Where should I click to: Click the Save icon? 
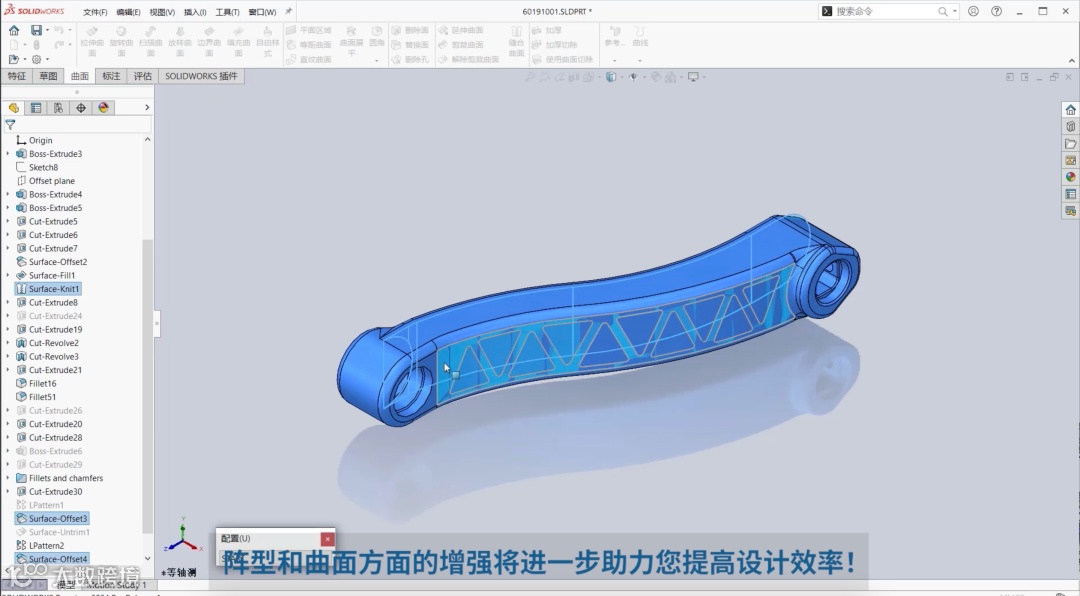pos(36,30)
